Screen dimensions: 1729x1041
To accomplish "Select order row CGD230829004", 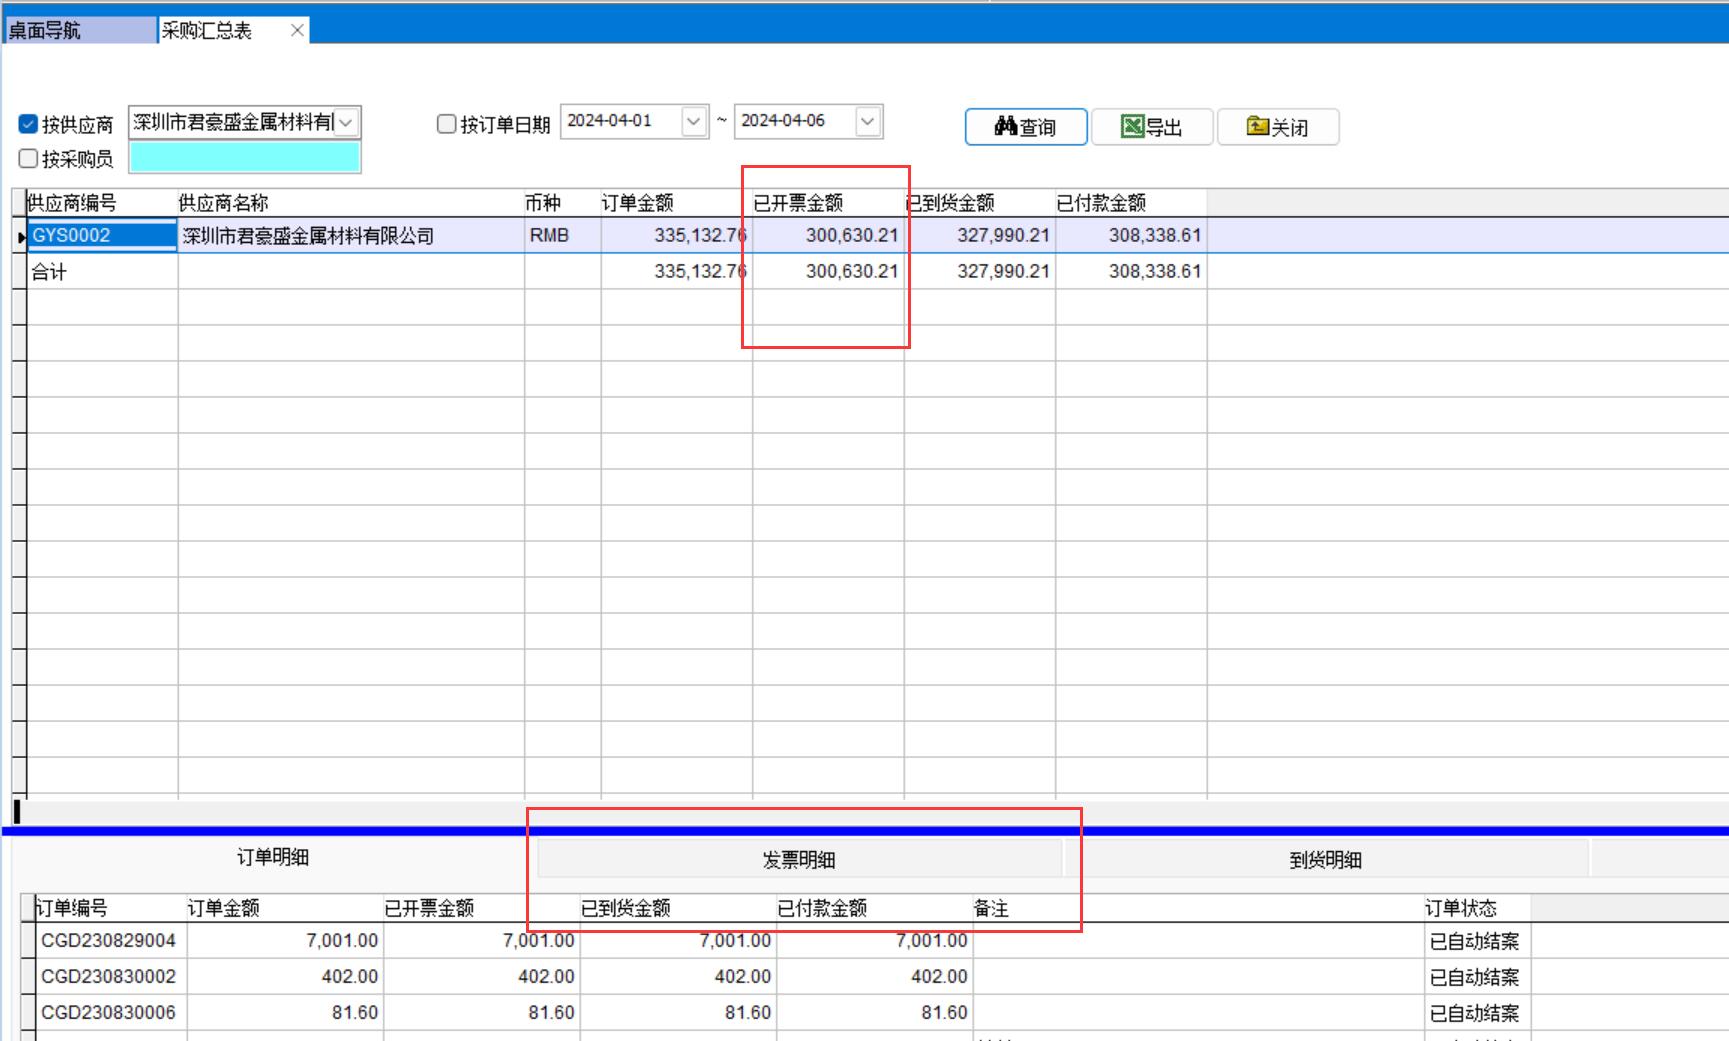I will tap(108, 940).
